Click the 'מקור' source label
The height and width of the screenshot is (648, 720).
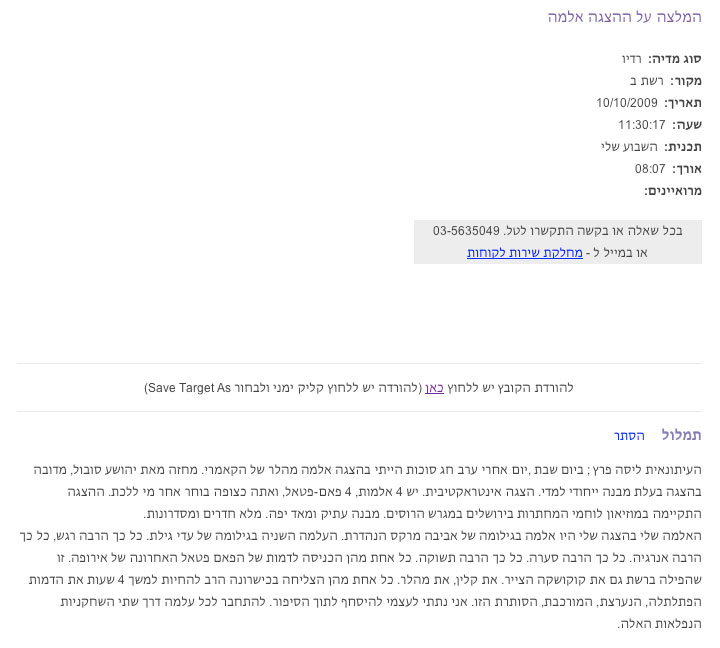pyautogui.click(x=685, y=81)
